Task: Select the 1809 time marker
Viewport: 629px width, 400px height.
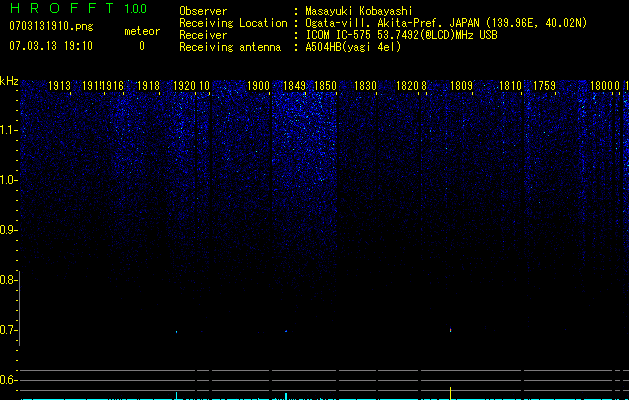Action: point(461,86)
